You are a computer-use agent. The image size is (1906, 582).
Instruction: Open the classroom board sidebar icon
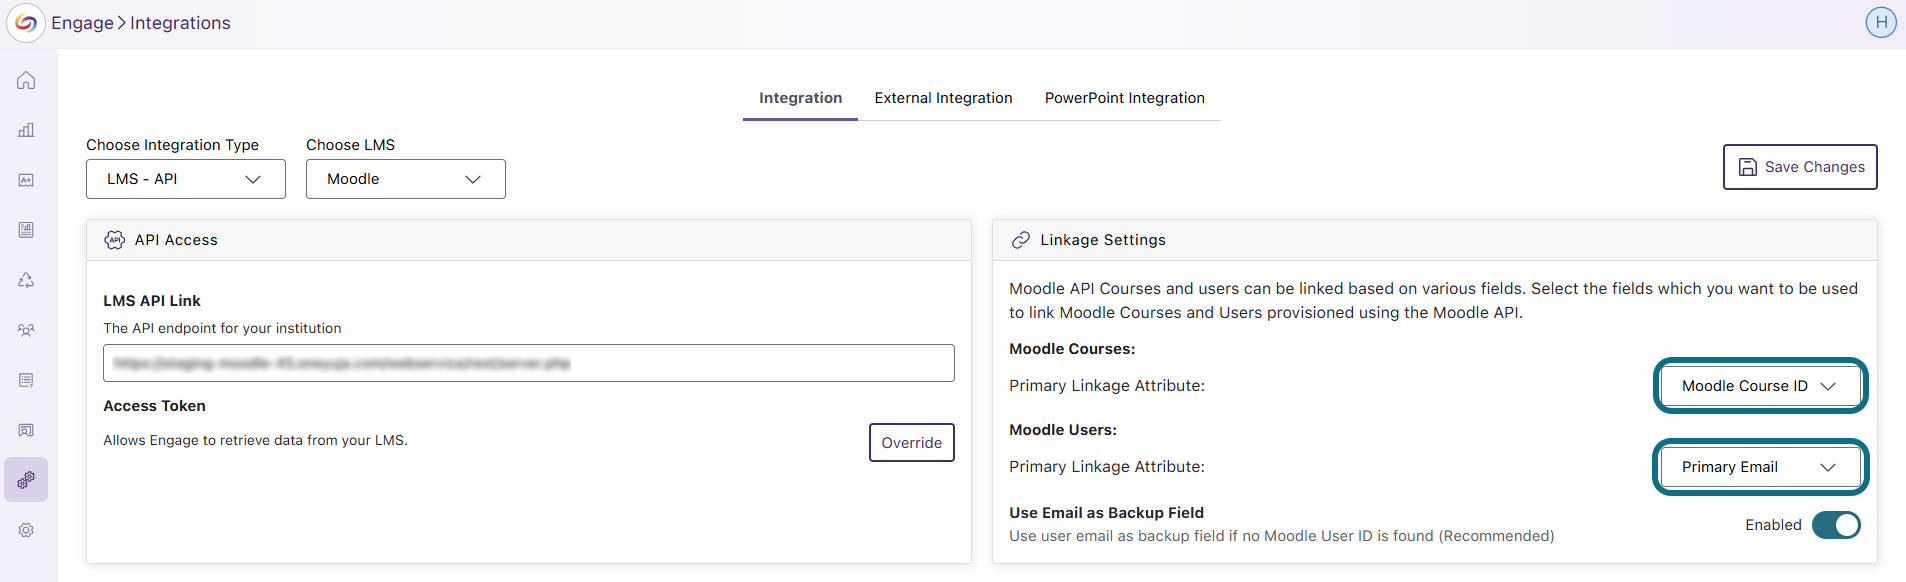click(26, 430)
